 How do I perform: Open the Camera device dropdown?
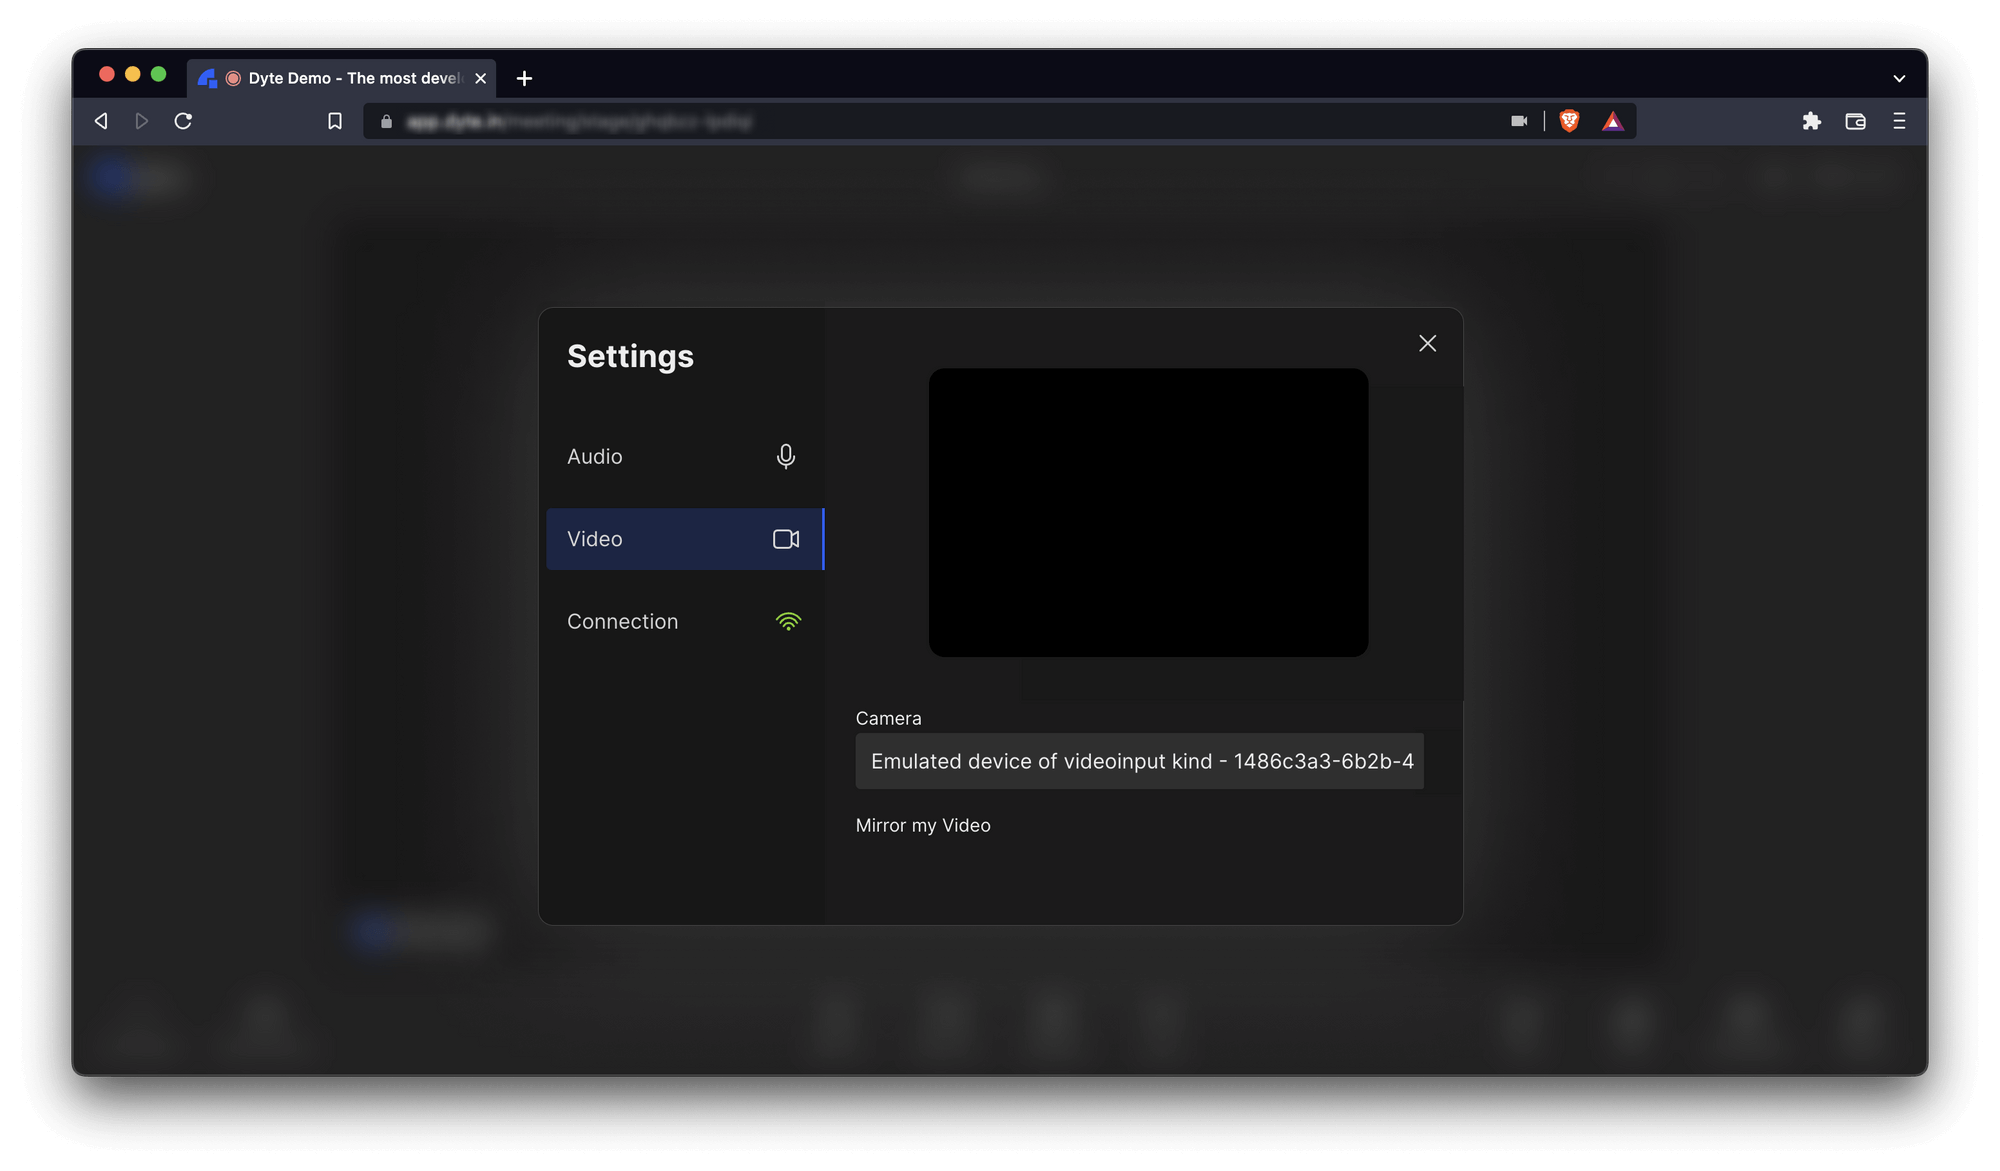pos(1139,761)
